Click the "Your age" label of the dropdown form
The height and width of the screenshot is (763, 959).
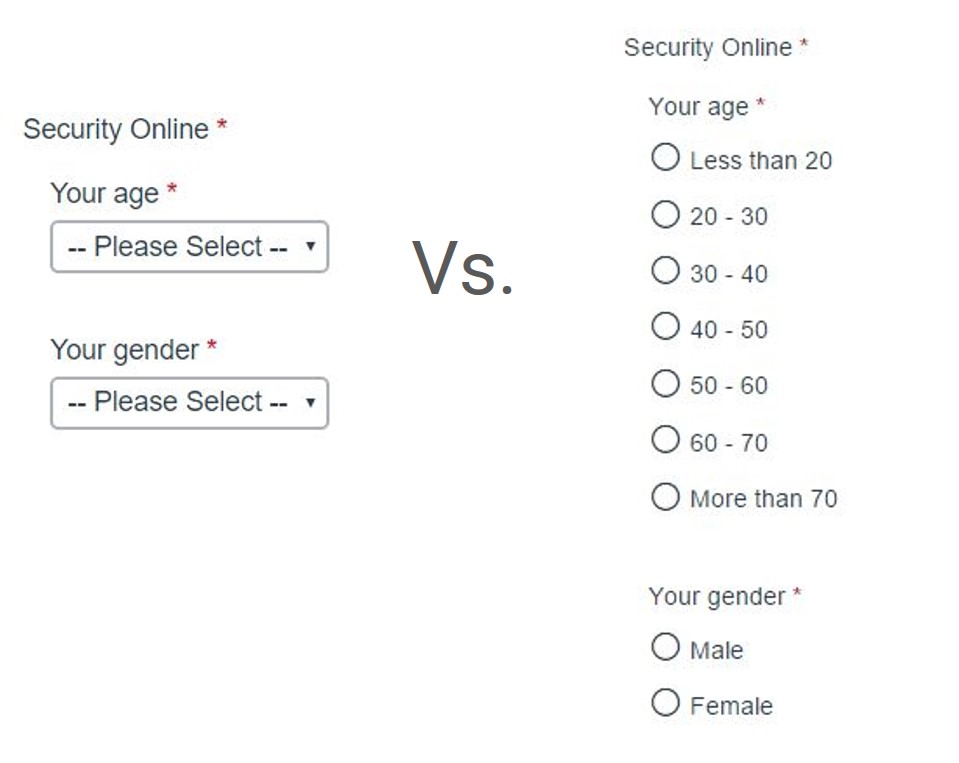click(x=105, y=193)
